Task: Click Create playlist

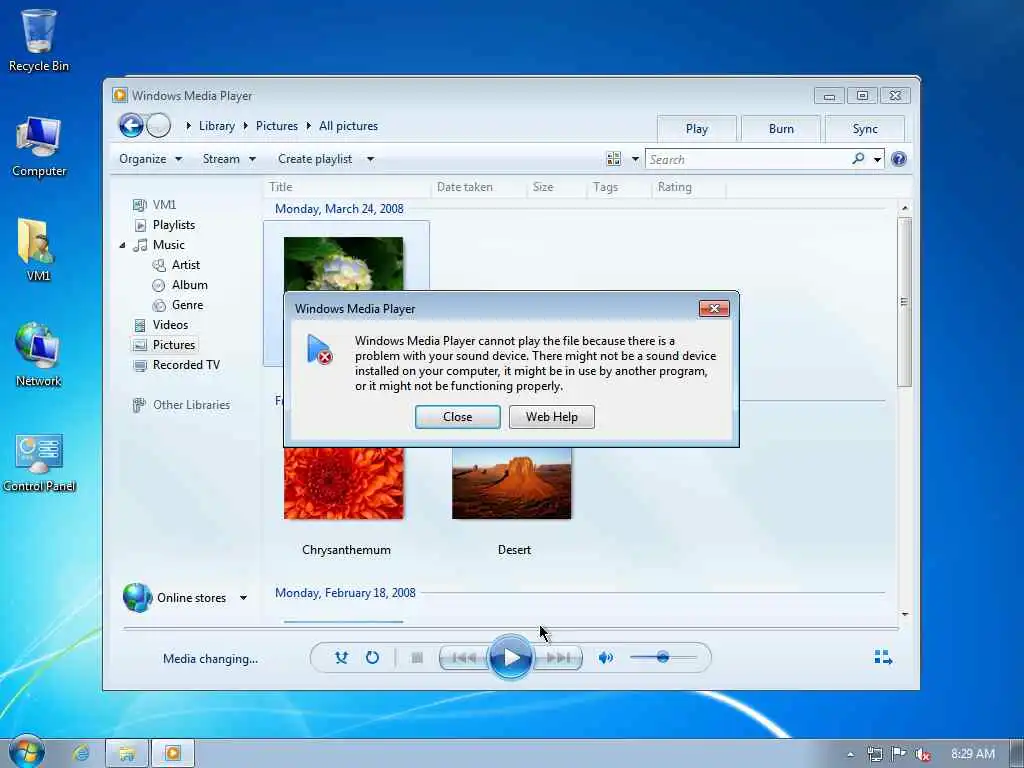Action: pyautogui.click(x=315, y=159)
